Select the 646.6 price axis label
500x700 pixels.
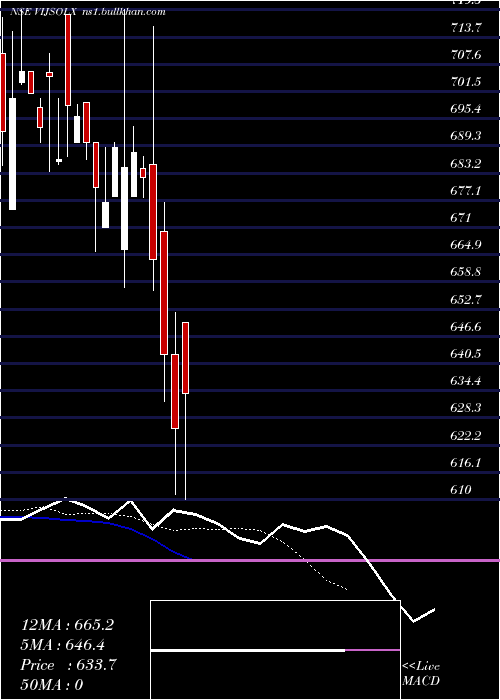tap(466, 327)
